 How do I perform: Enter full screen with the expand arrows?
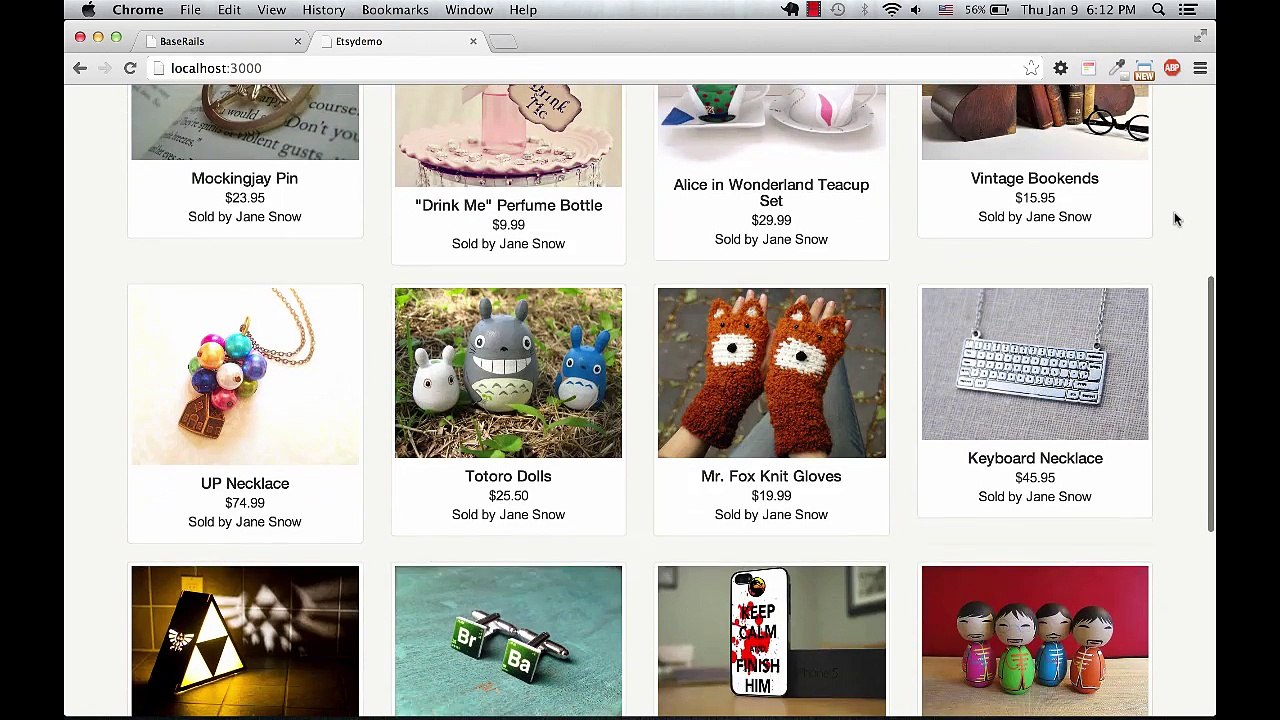1200,36
